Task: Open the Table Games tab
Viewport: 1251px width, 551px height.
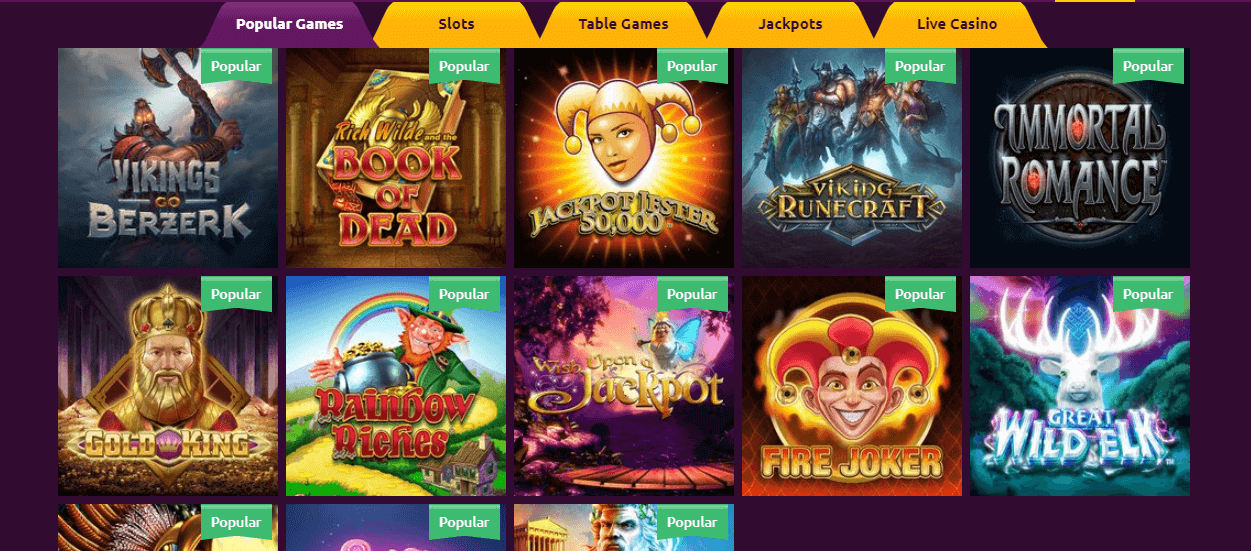Action: pyautogui.click(x=623, y=24)
